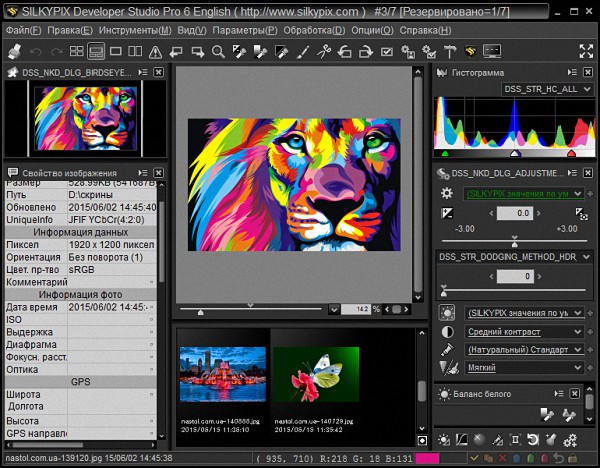Open the tone curve sub-control icon

(461, 440)
